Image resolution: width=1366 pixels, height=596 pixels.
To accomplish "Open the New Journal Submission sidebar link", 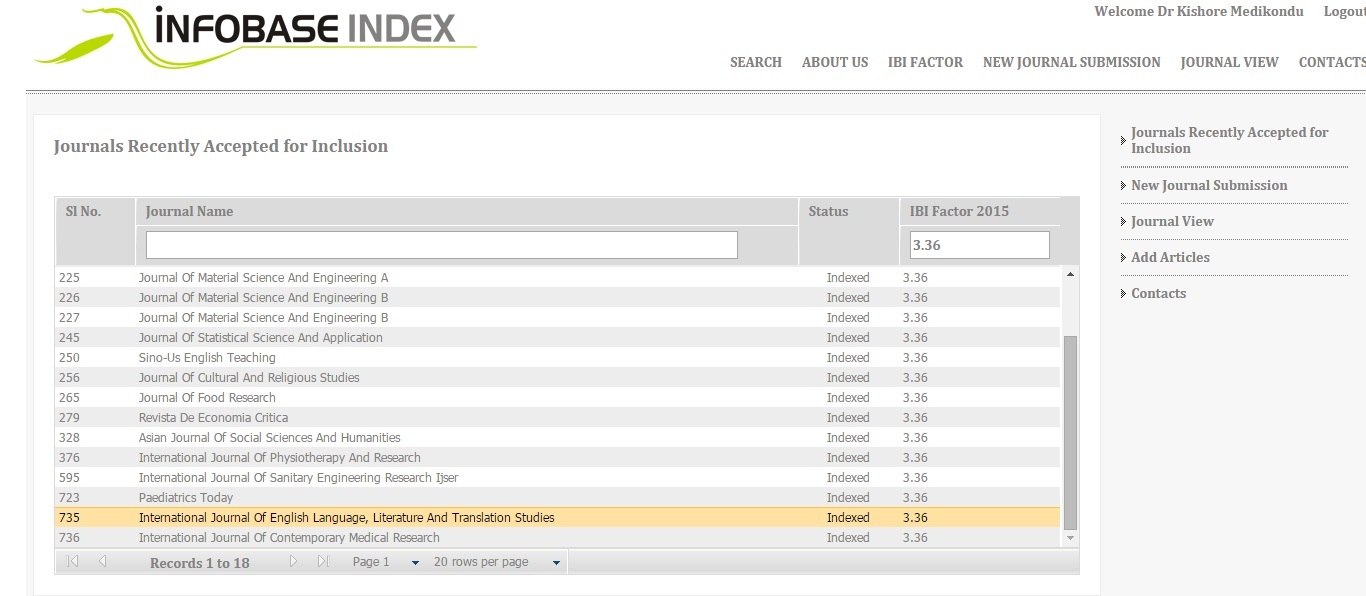I will point(1209,185).
